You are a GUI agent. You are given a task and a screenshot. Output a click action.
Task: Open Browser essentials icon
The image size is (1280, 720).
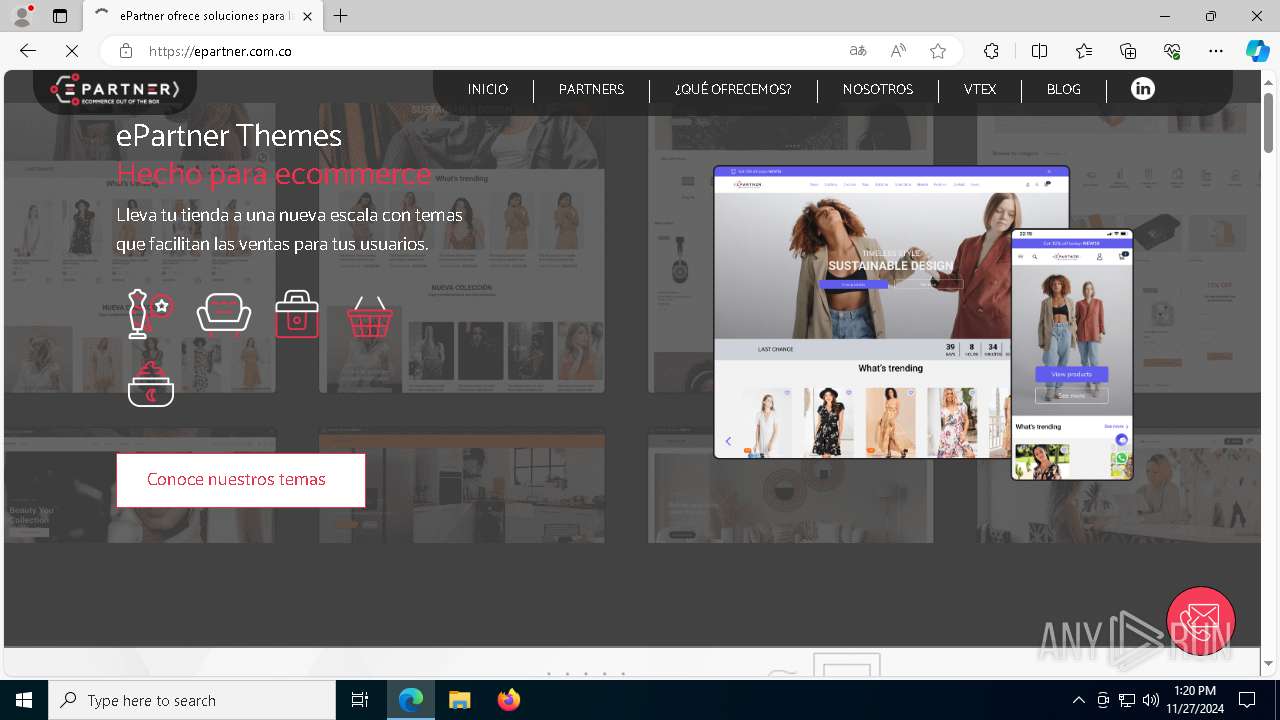pyautogui.click(x=1172, y=51)
